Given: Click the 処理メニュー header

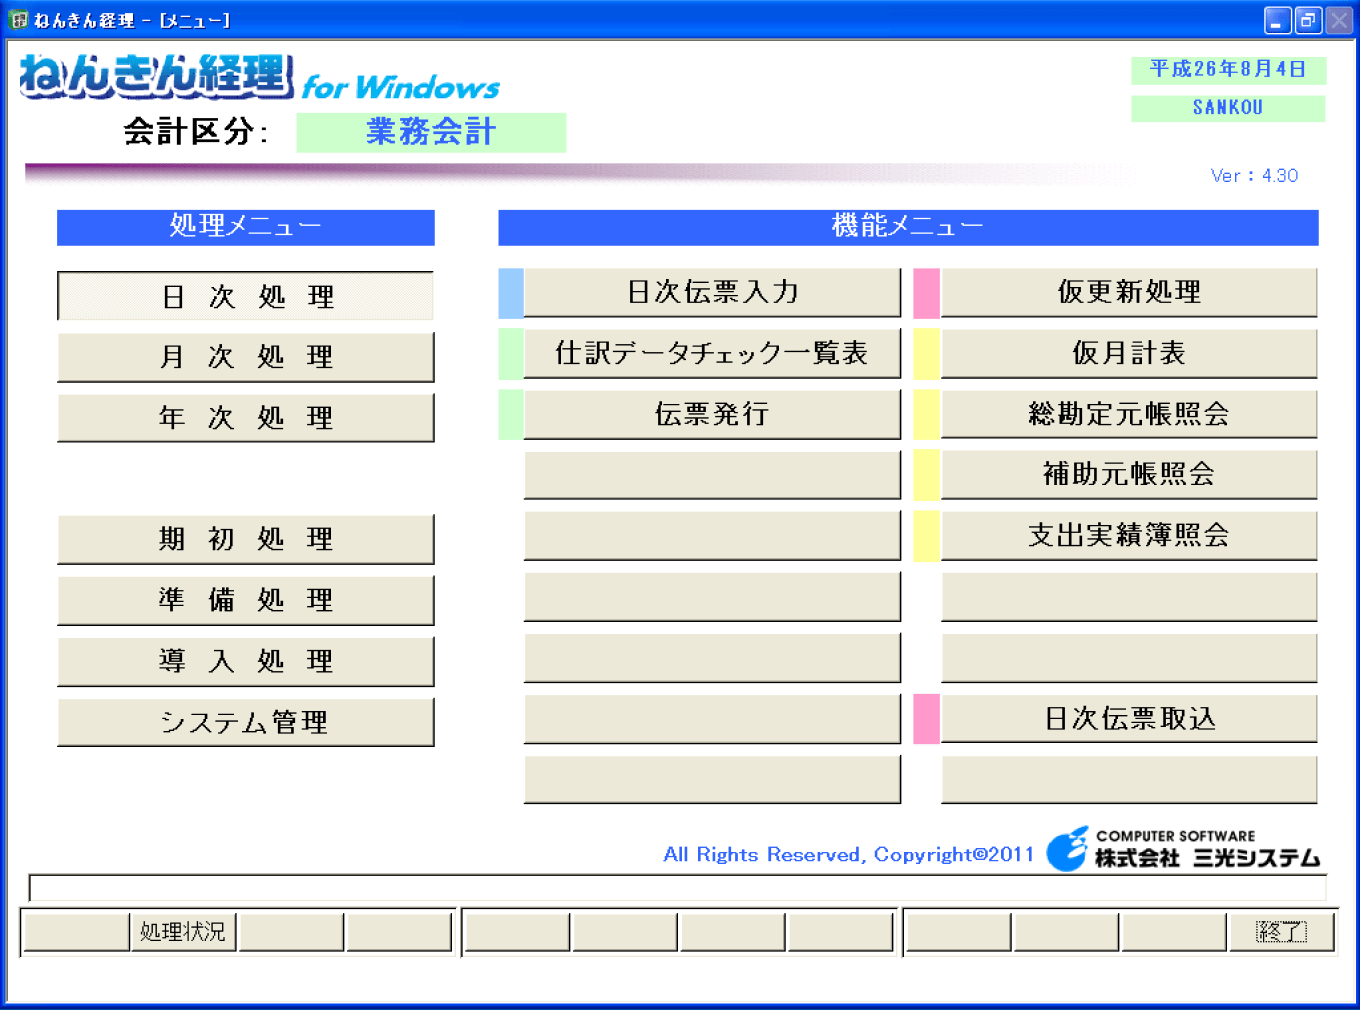Looking at the screenshot, I should tap(246, 227).
